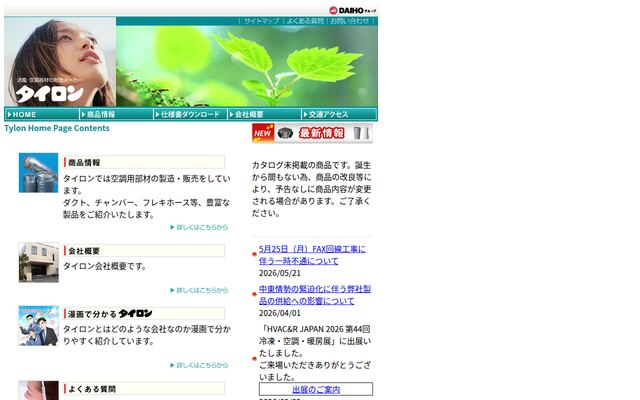Click the 商品情報 section heading

click(x=144, y=162)
